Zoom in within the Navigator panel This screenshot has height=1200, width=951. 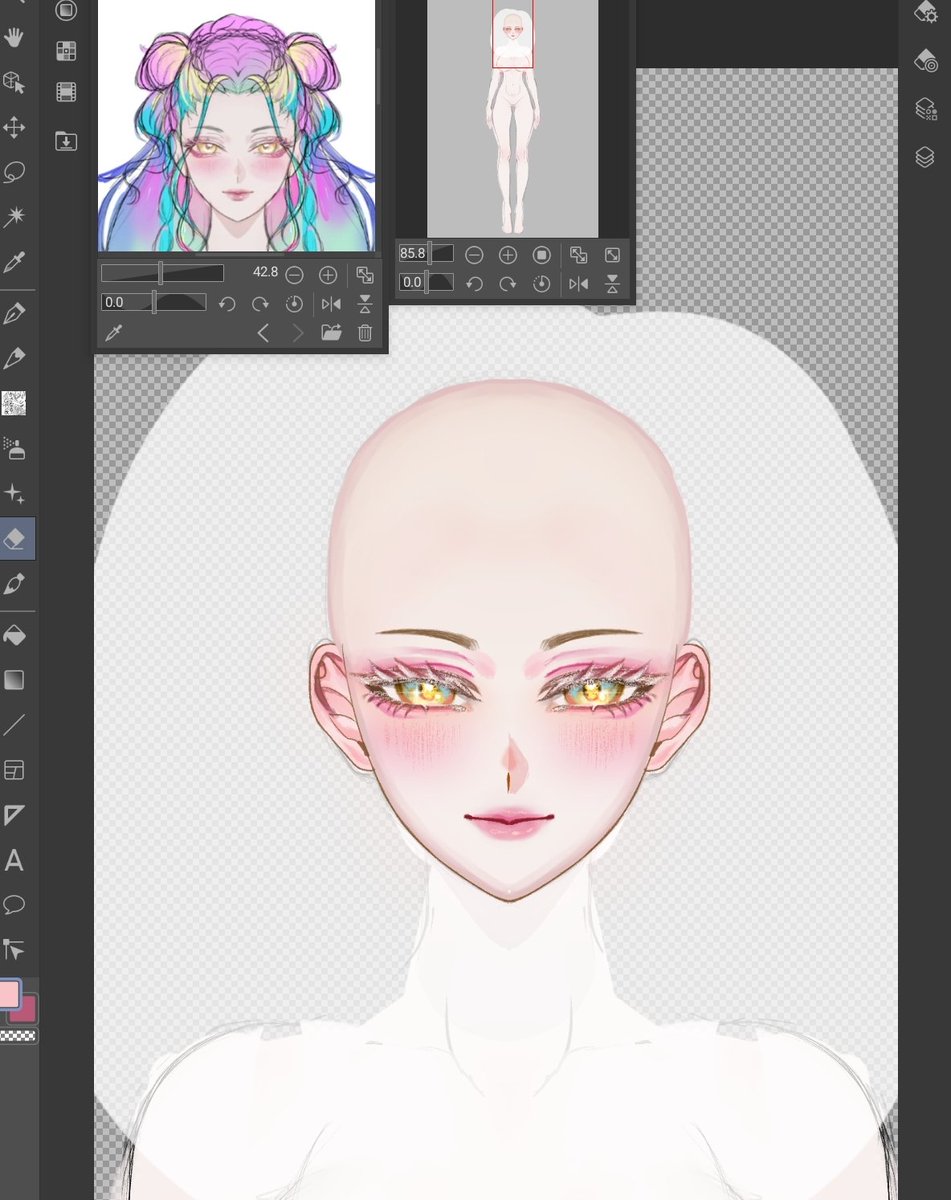[508, 255]
